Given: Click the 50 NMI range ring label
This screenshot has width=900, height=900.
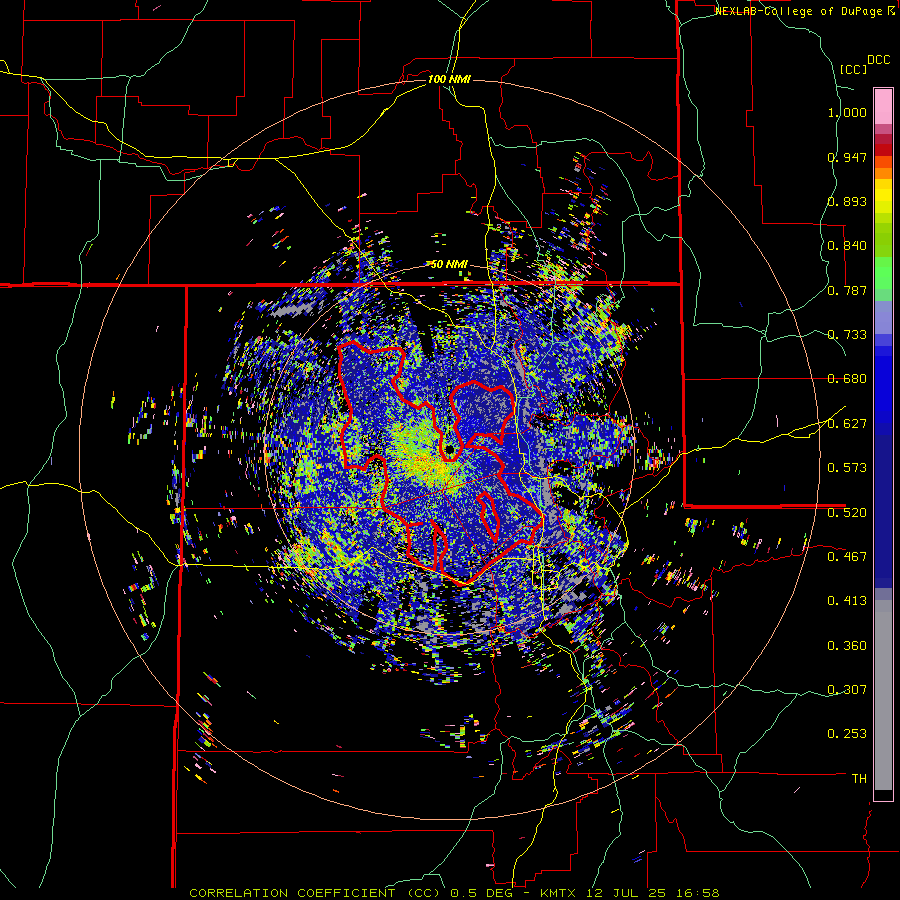Looking at the screenshot, I should [449, 264].
